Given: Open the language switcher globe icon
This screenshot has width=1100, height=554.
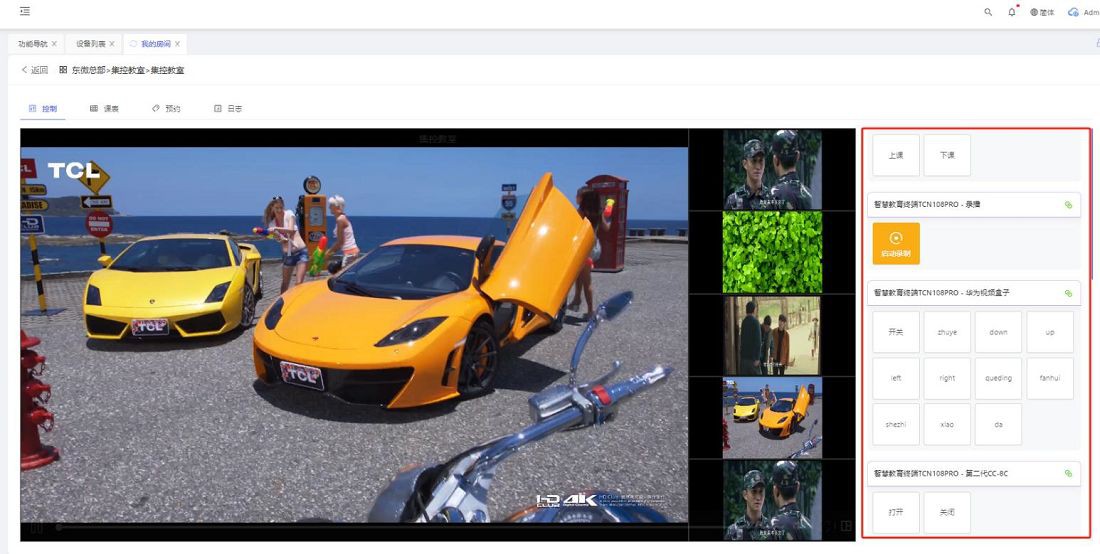Looking at the screenshot, I should tap(1034, 12).
